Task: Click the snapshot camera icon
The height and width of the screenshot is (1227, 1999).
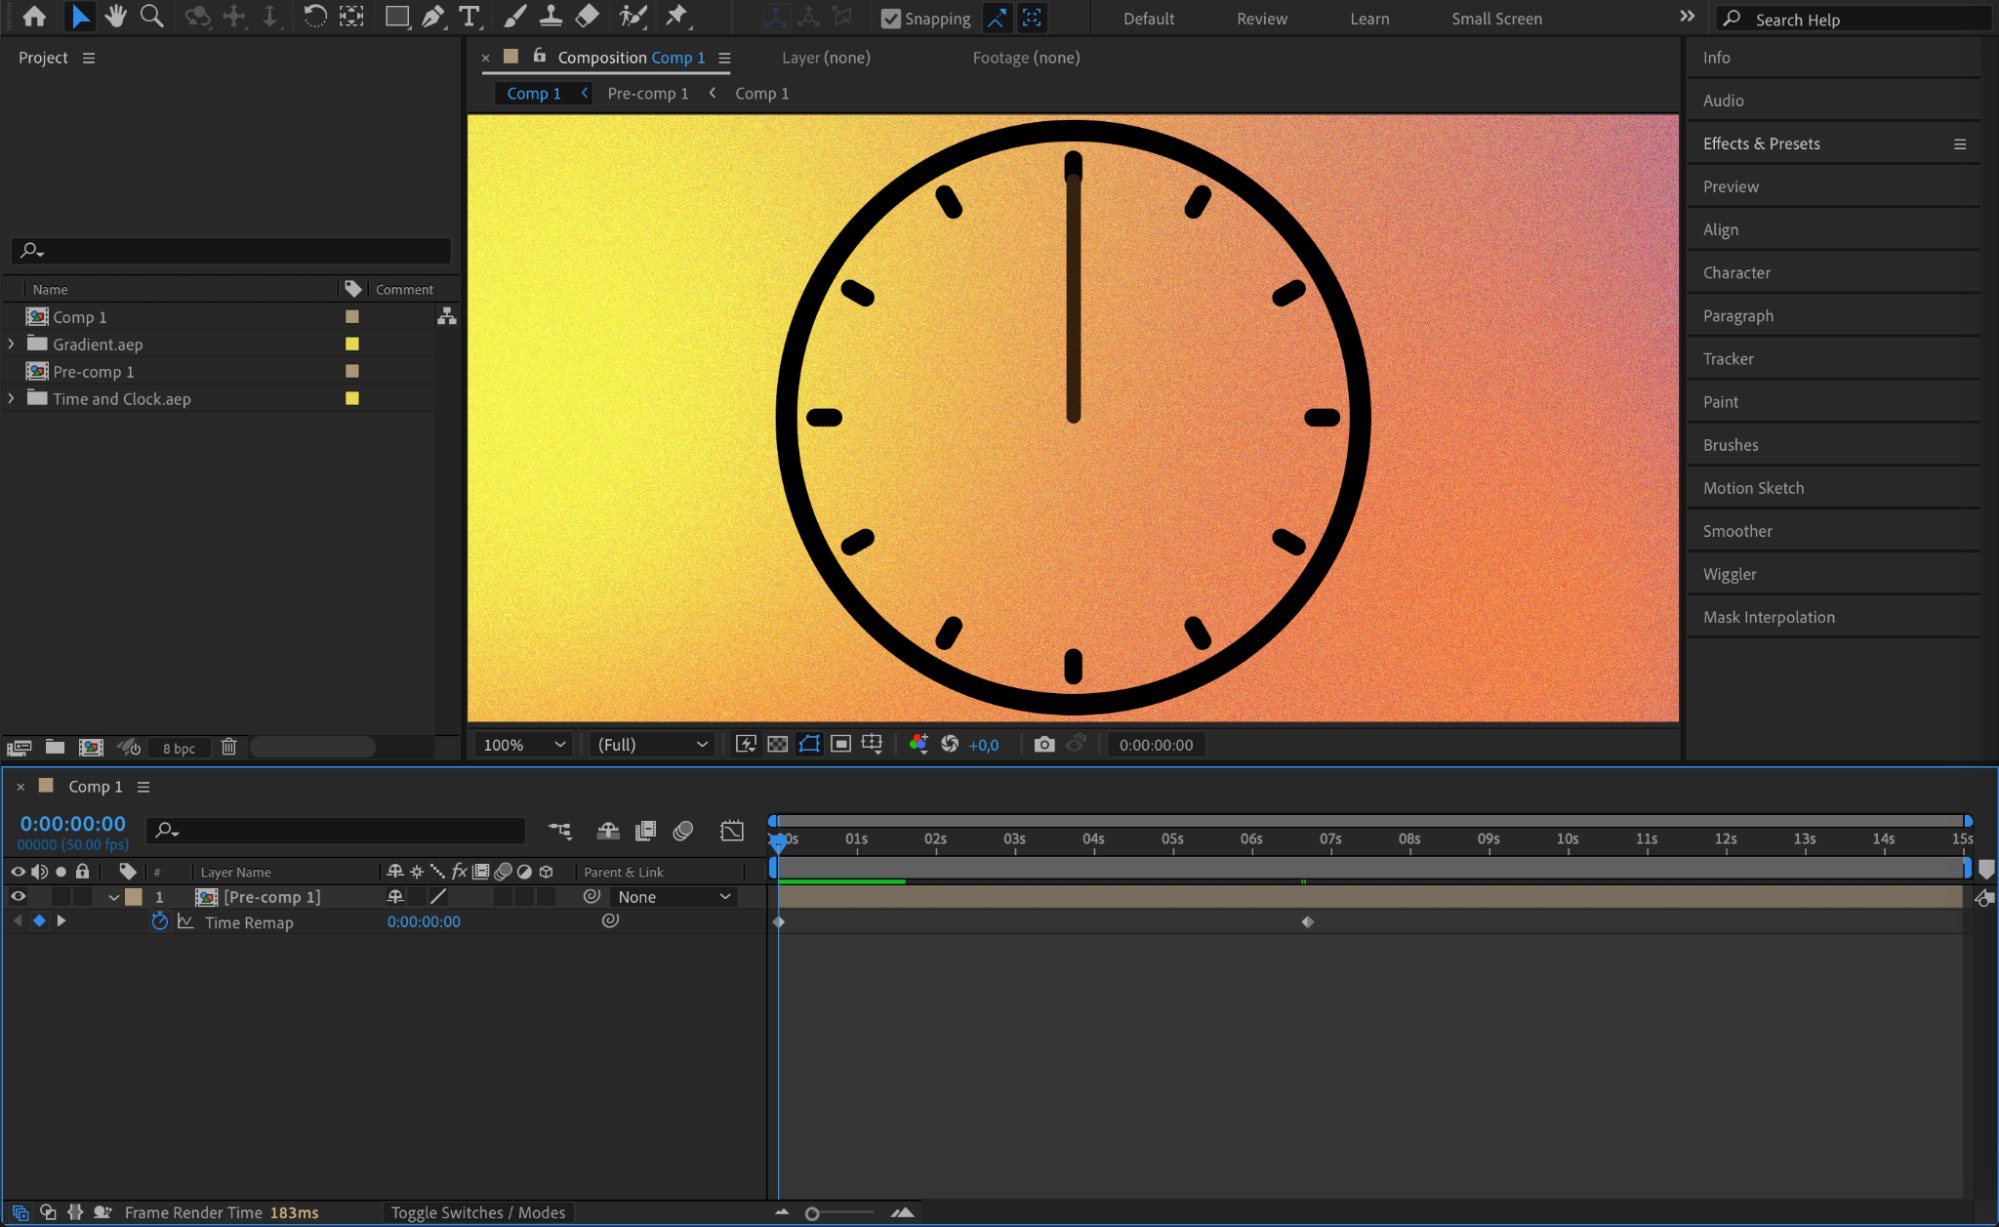Action: coord(1044,744)
